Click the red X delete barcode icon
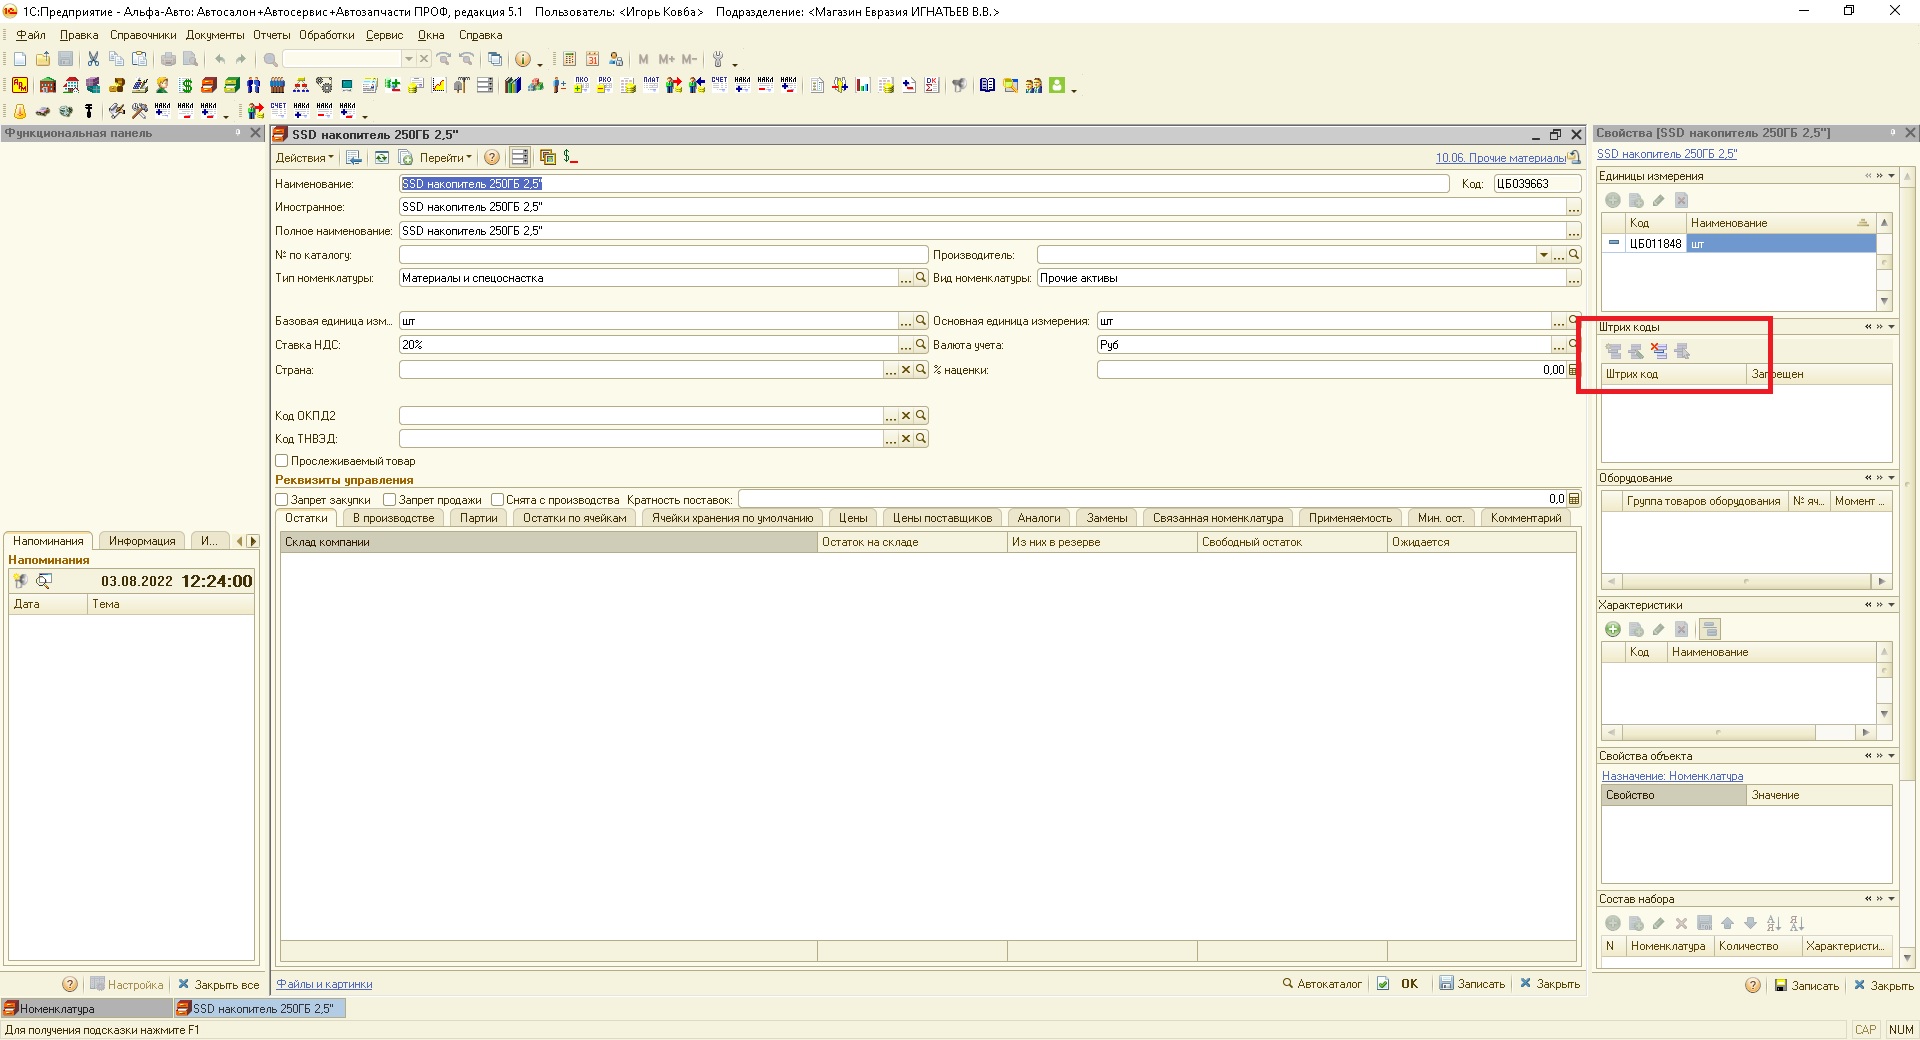Screen dimensions: 1920x1040 pyautogui.click(x=1659, y=350)
